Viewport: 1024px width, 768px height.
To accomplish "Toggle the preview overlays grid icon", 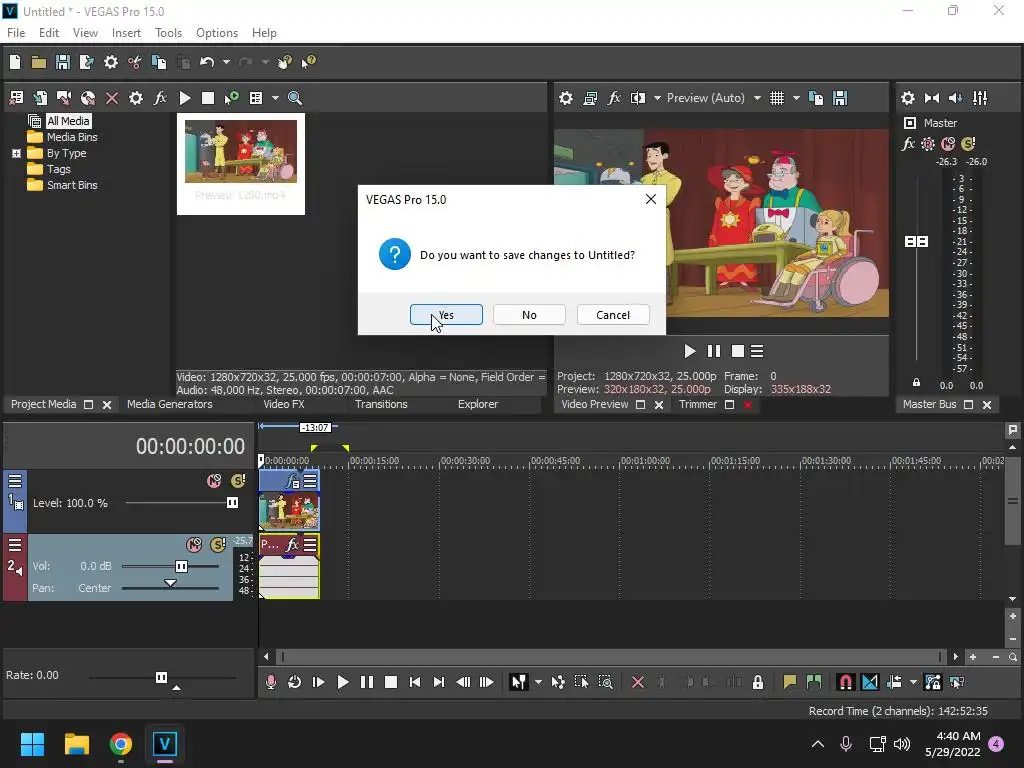I will pyautogui.click(x=776, y=98).
